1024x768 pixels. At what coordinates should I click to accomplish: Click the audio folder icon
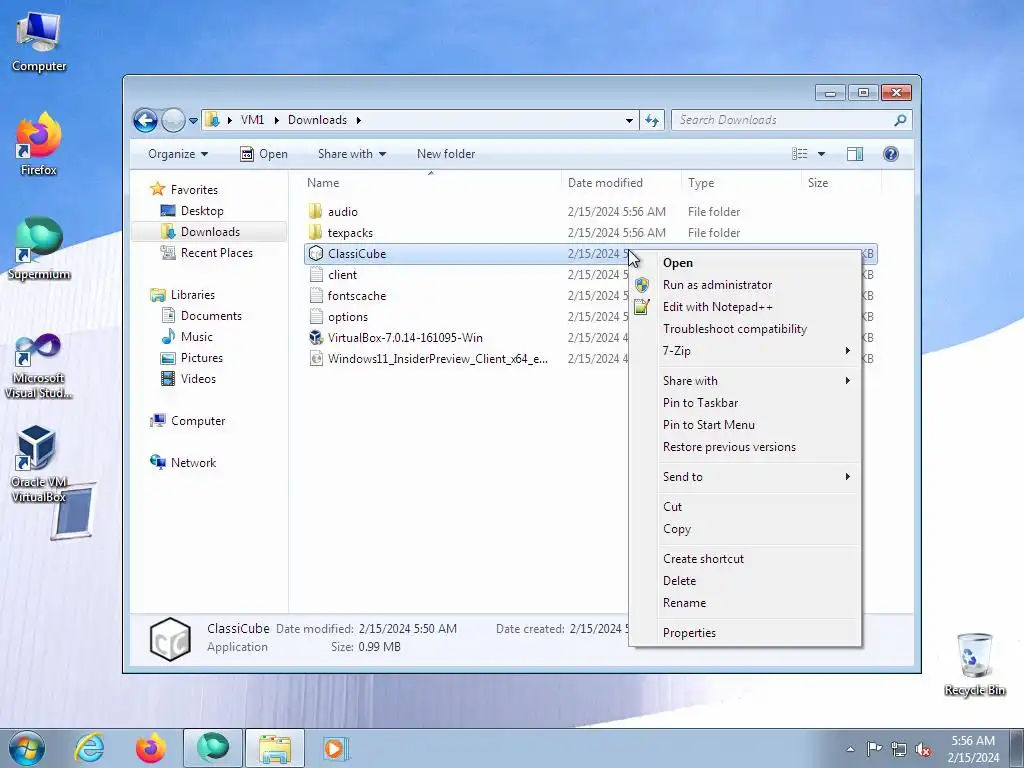316,212
